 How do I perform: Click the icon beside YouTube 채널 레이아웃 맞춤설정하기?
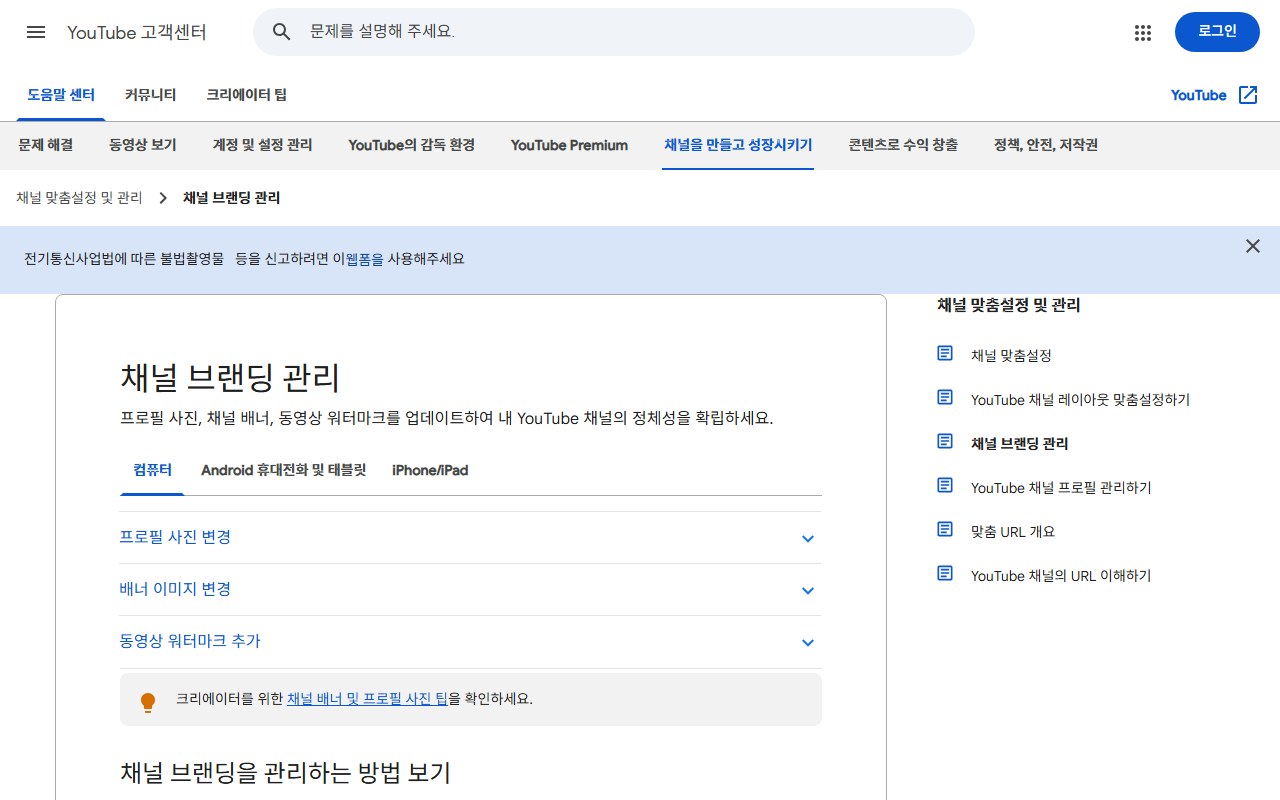(x=945, y=398)
